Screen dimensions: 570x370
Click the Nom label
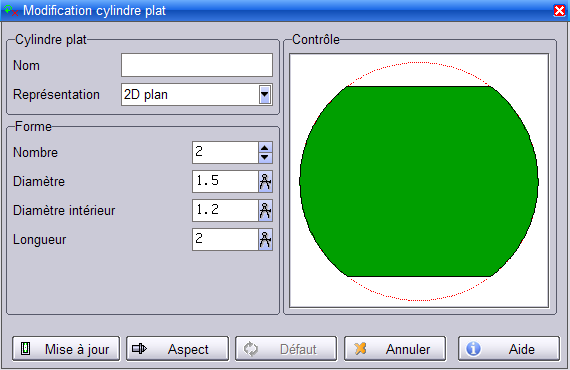(26, 65)
